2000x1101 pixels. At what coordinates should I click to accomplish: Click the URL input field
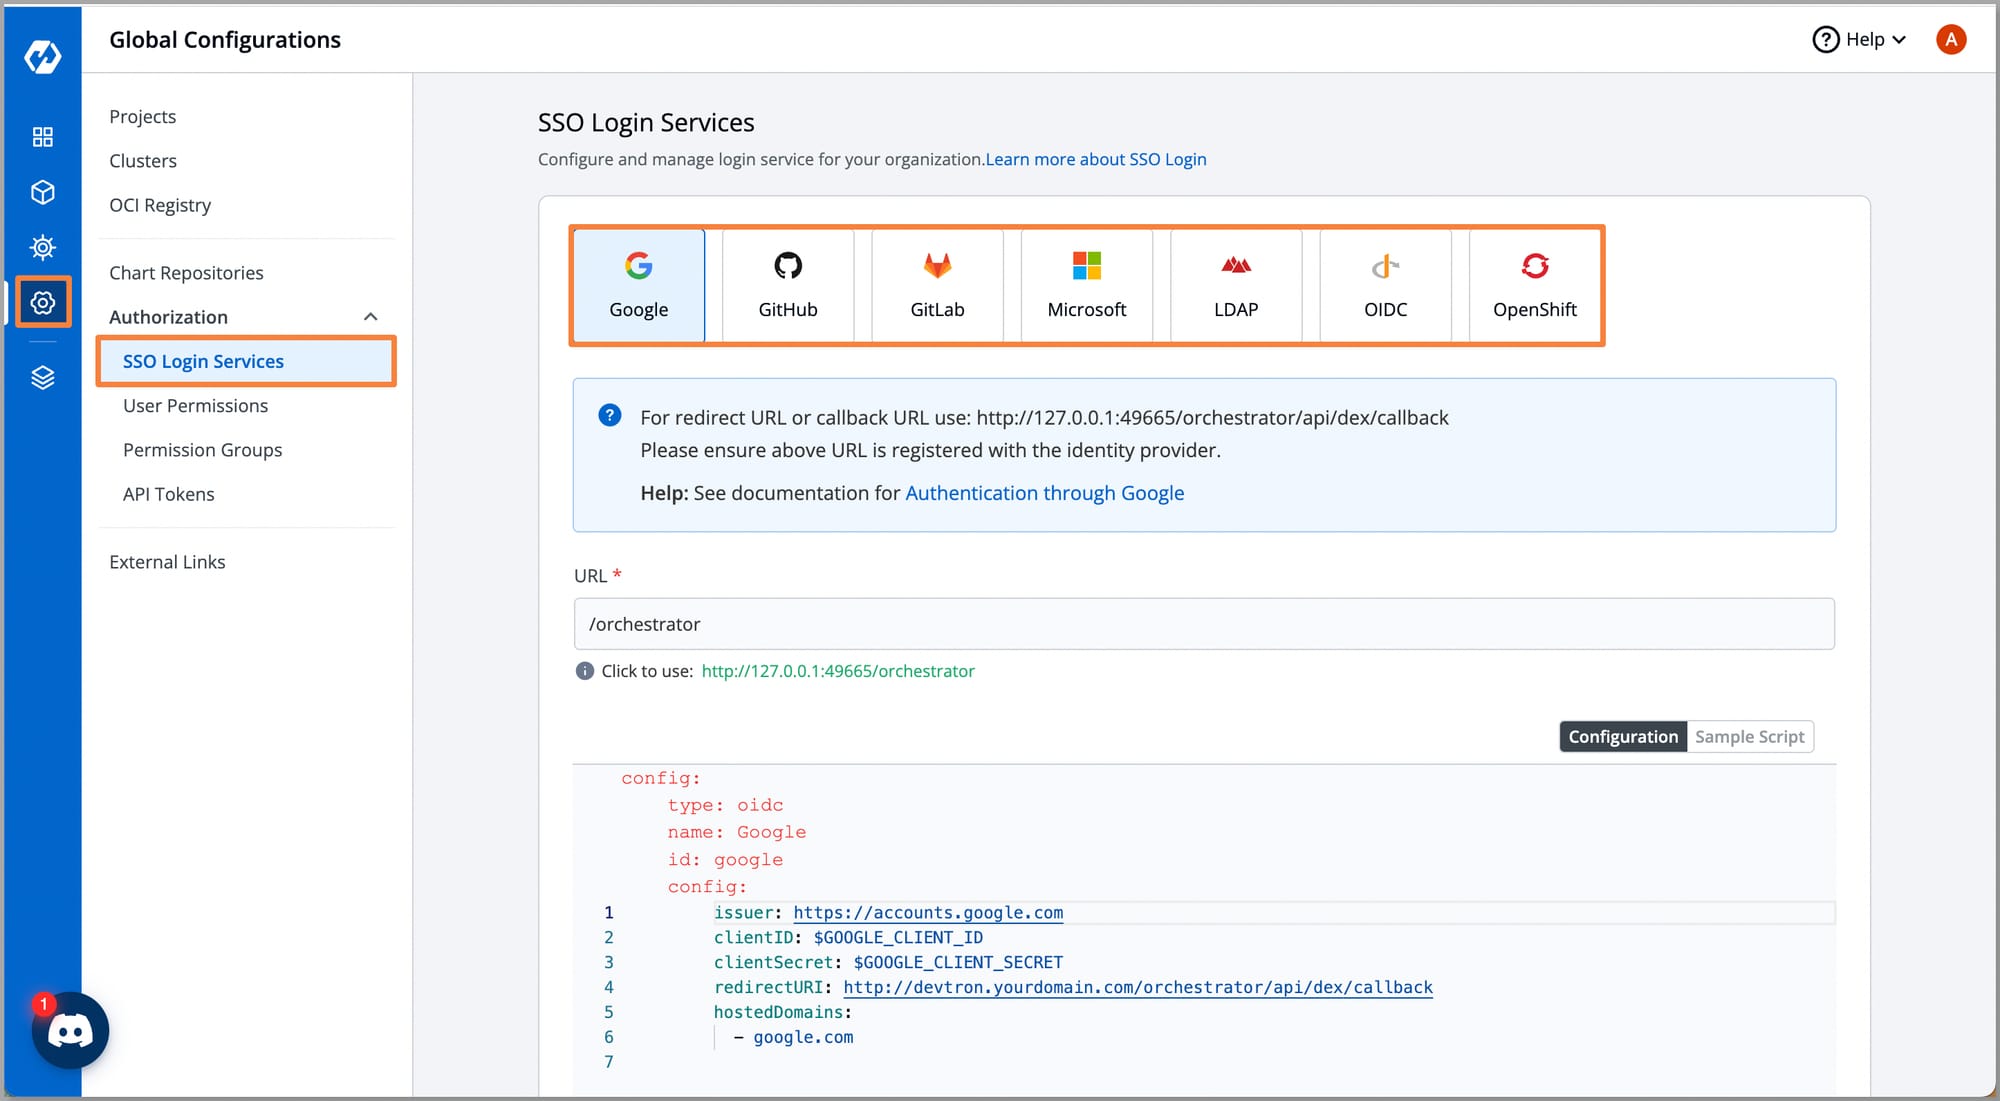pos(1204,624)
